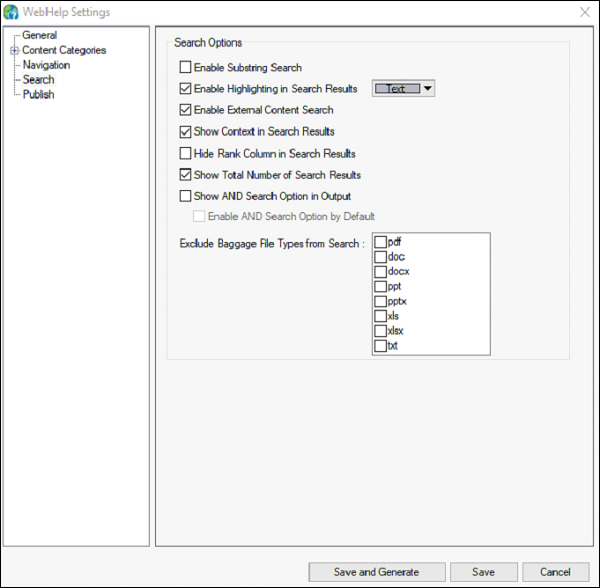Enable Substring Search checkbox
This screenshot has width=600, height=588.
[185, 67]
